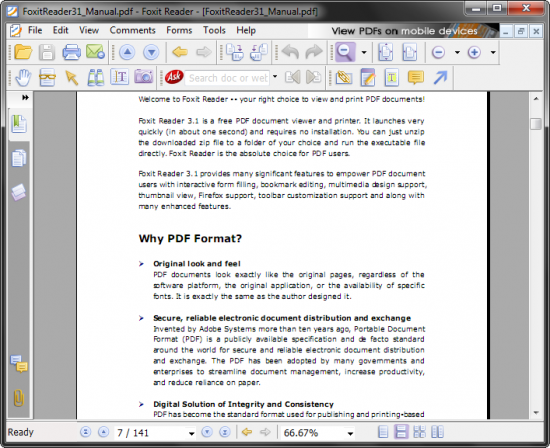
Task: Open the Edit menu
Action: (x=60, y=31)
